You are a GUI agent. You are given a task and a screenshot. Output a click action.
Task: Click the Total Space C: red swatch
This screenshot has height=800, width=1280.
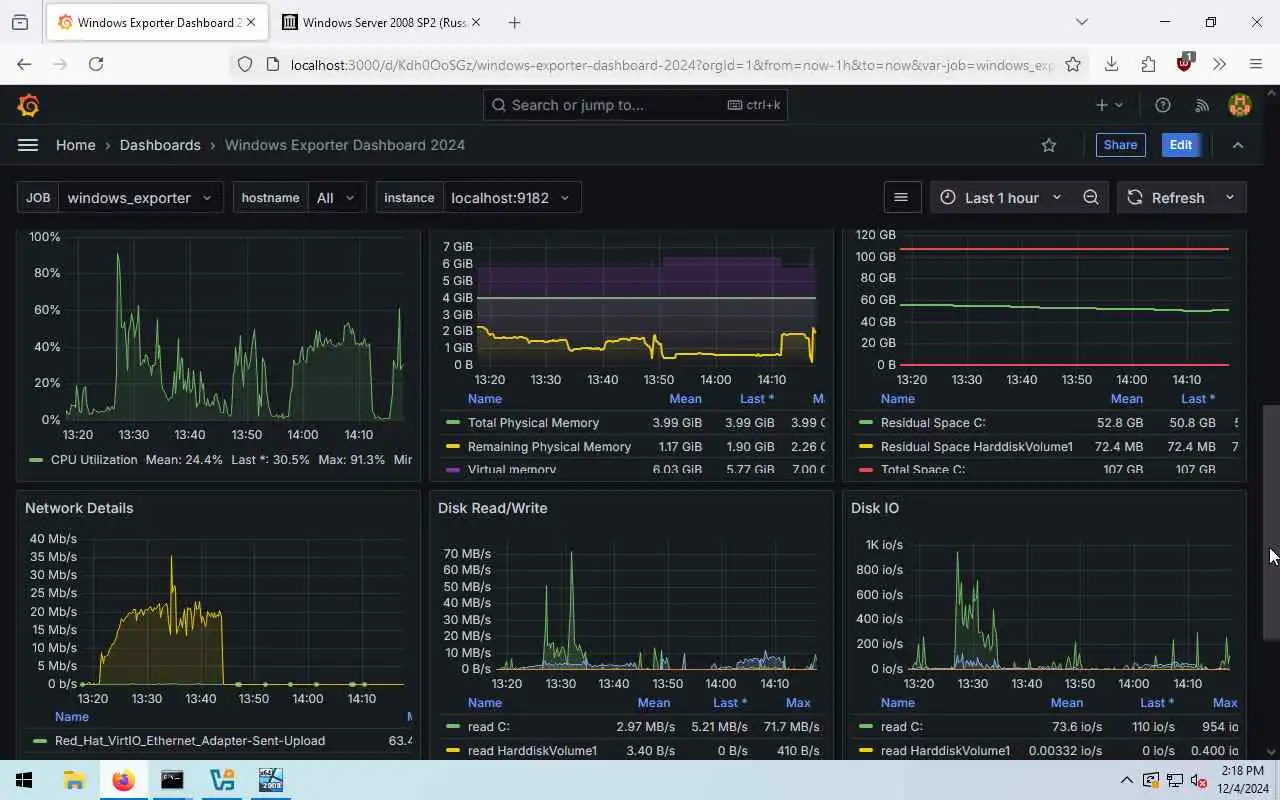pyautogui.click(x=866, y=470)
